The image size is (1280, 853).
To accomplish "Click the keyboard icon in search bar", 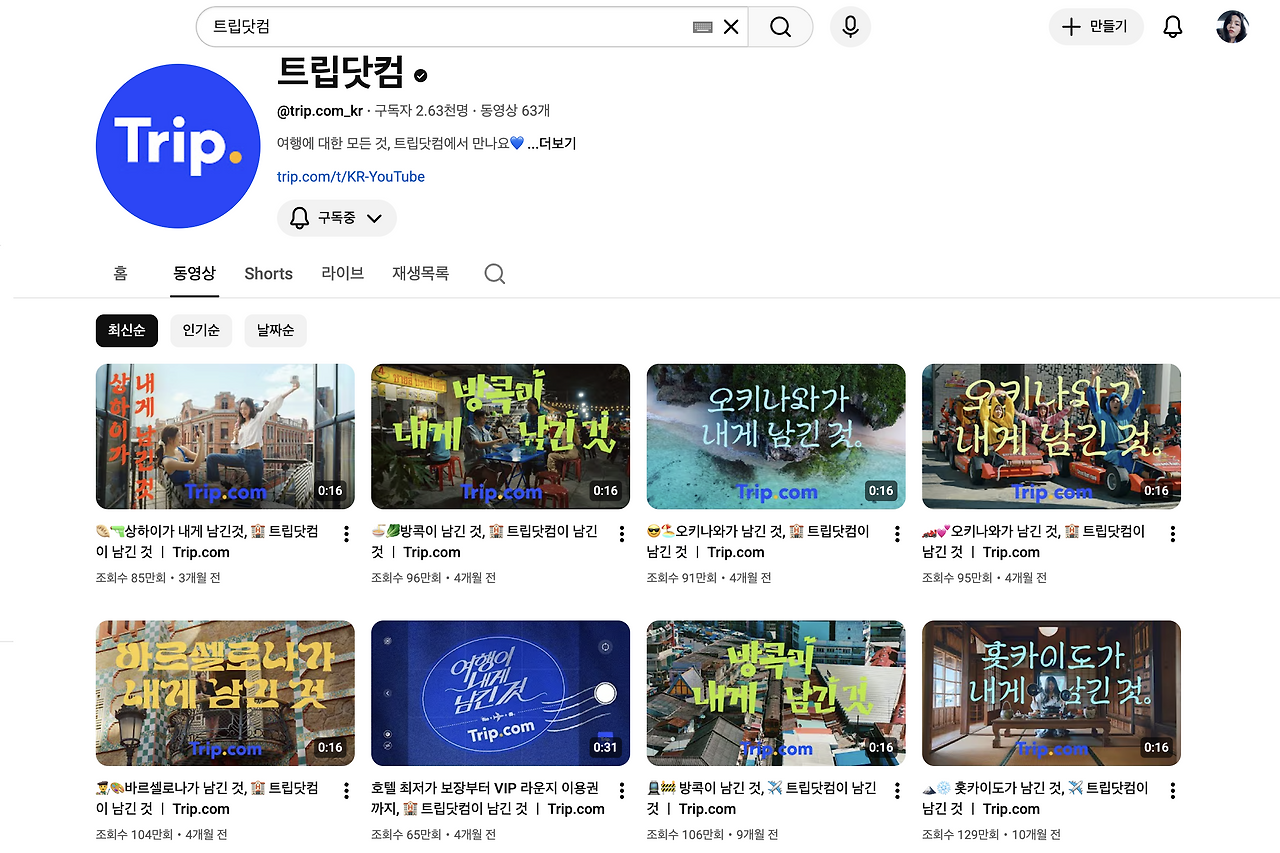I will coord(702,27).
